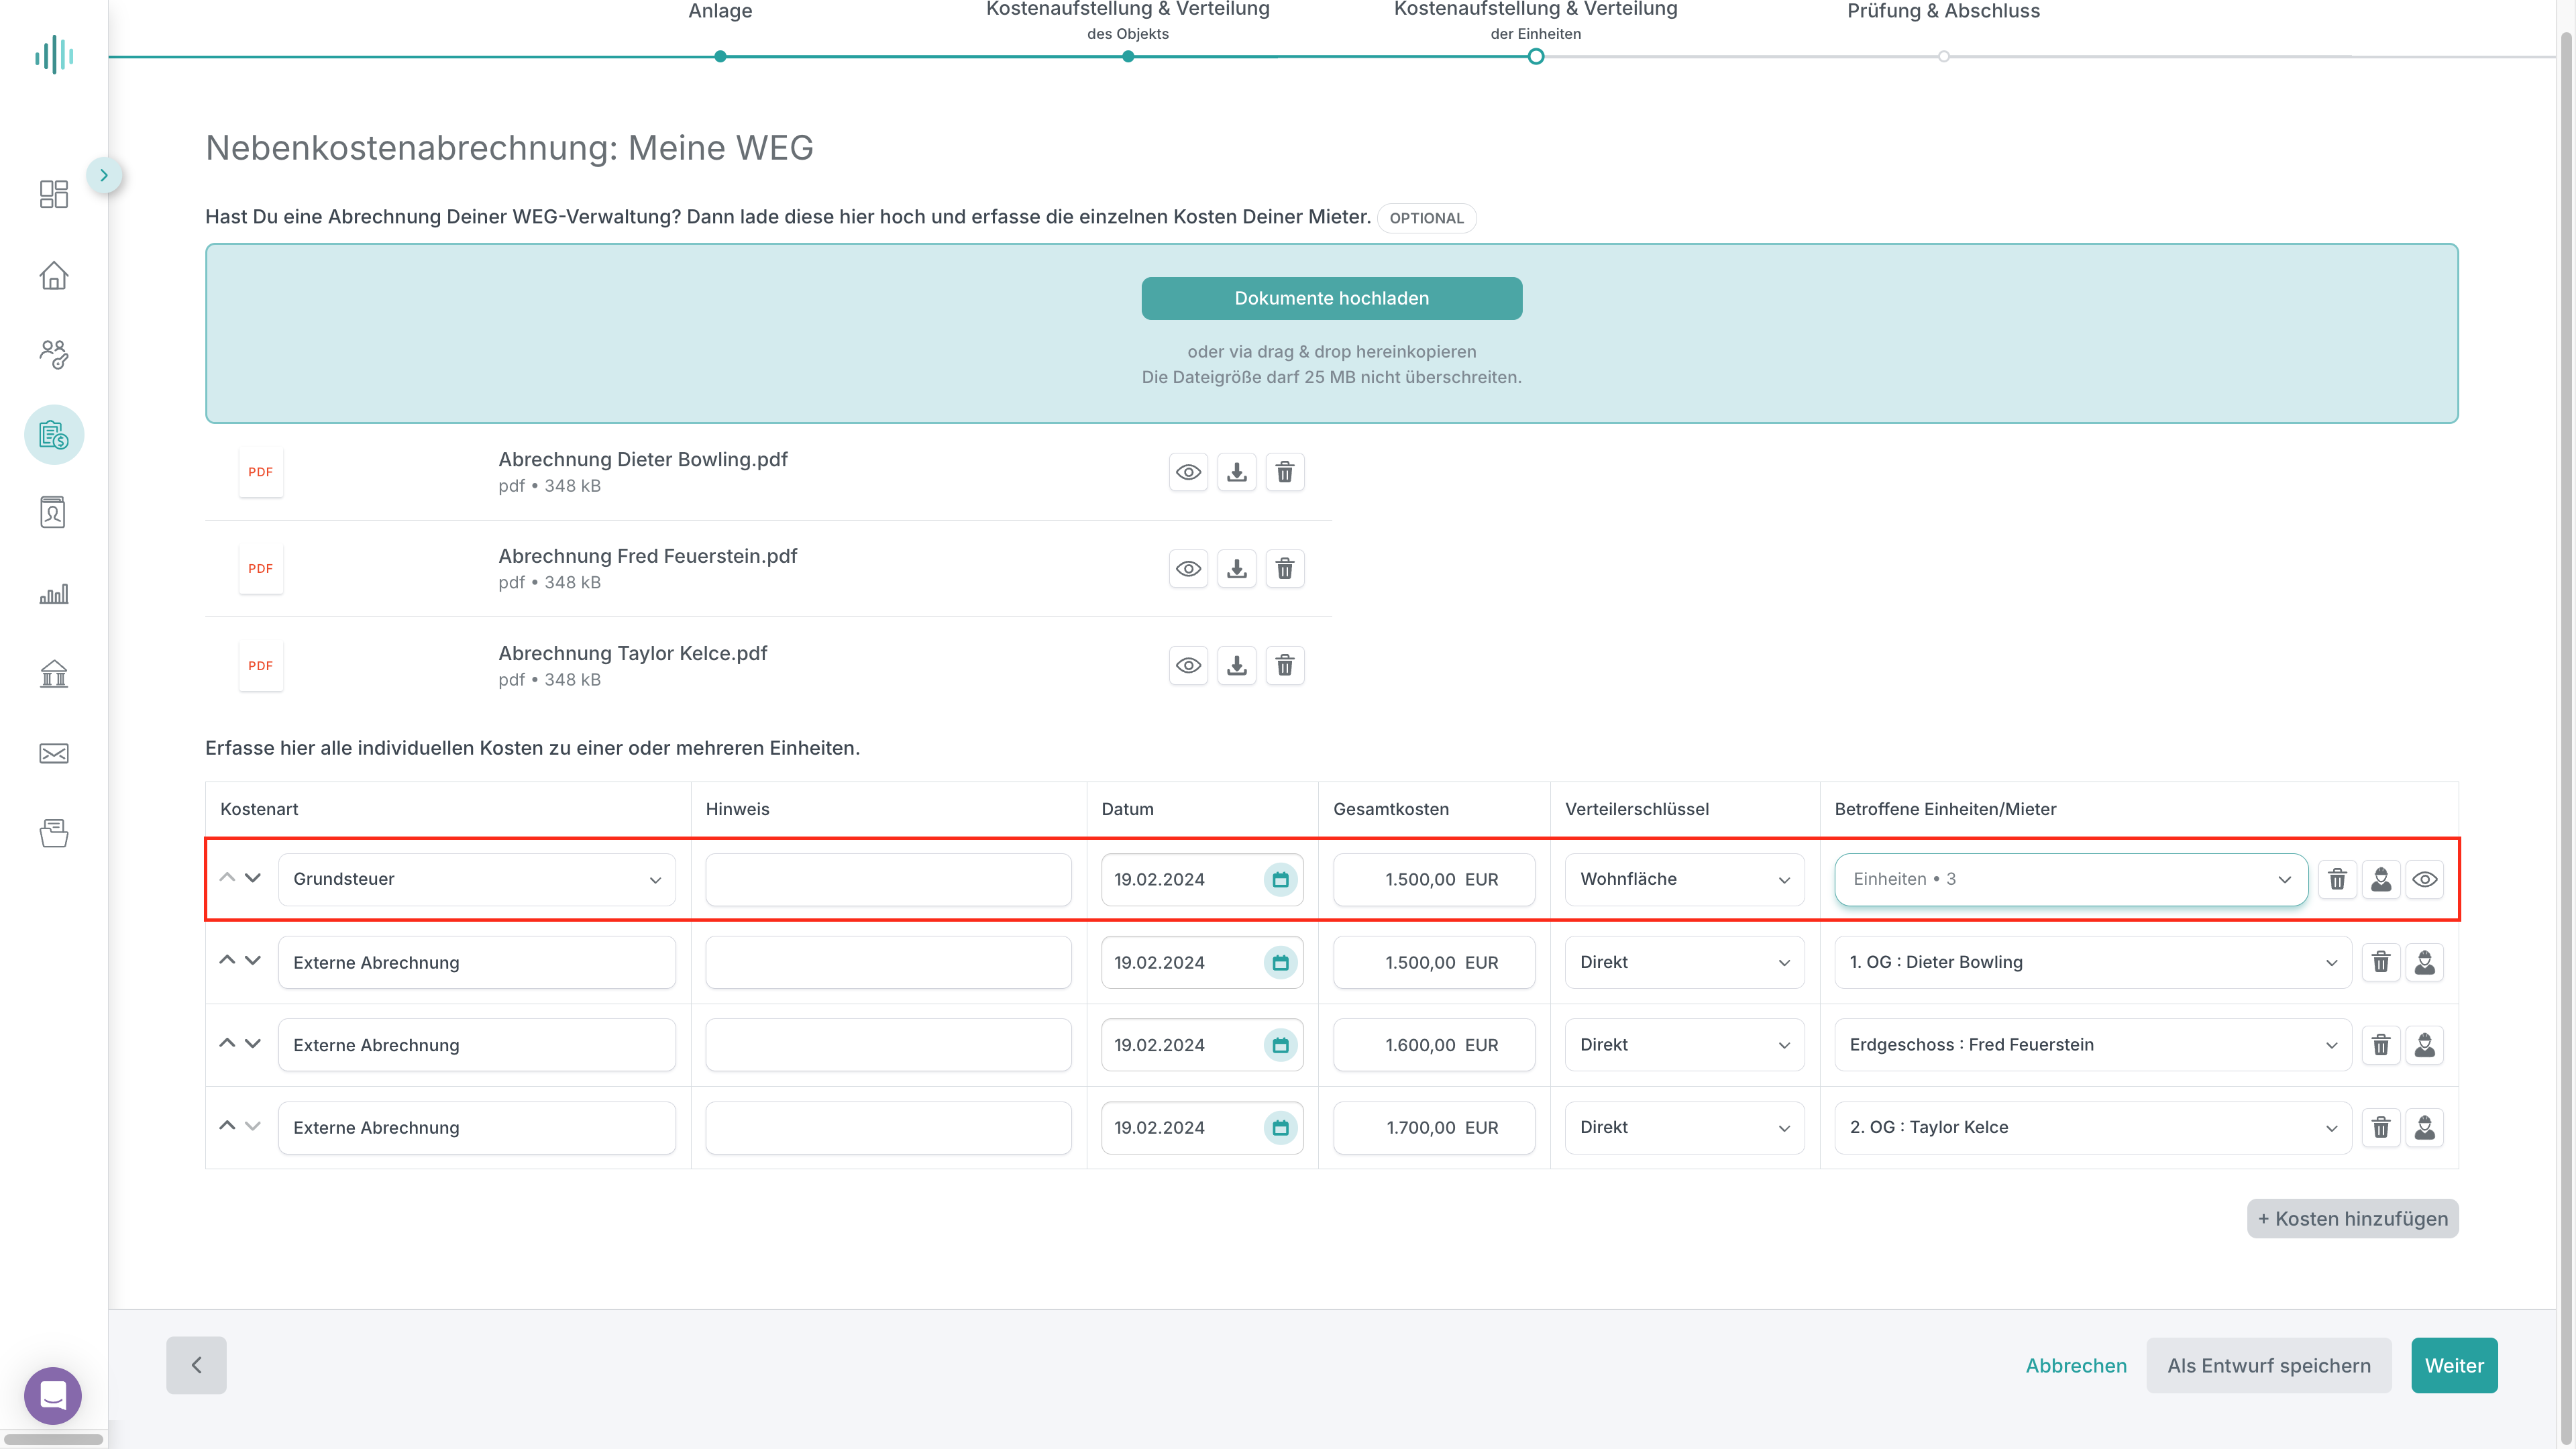2576x1449 pixels.
Task: Open the calendar picker in Fred Feuerstein row
Action: [1280, 1046]
